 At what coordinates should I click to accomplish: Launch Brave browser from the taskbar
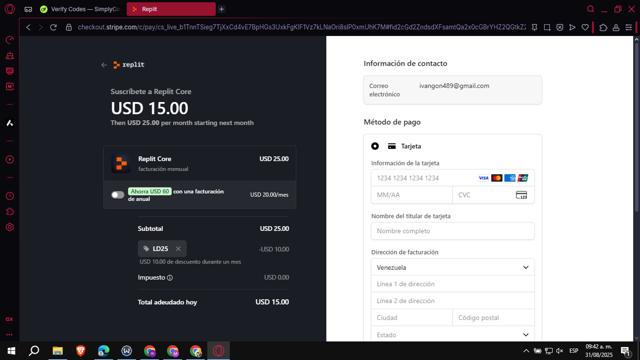[80, 351]
